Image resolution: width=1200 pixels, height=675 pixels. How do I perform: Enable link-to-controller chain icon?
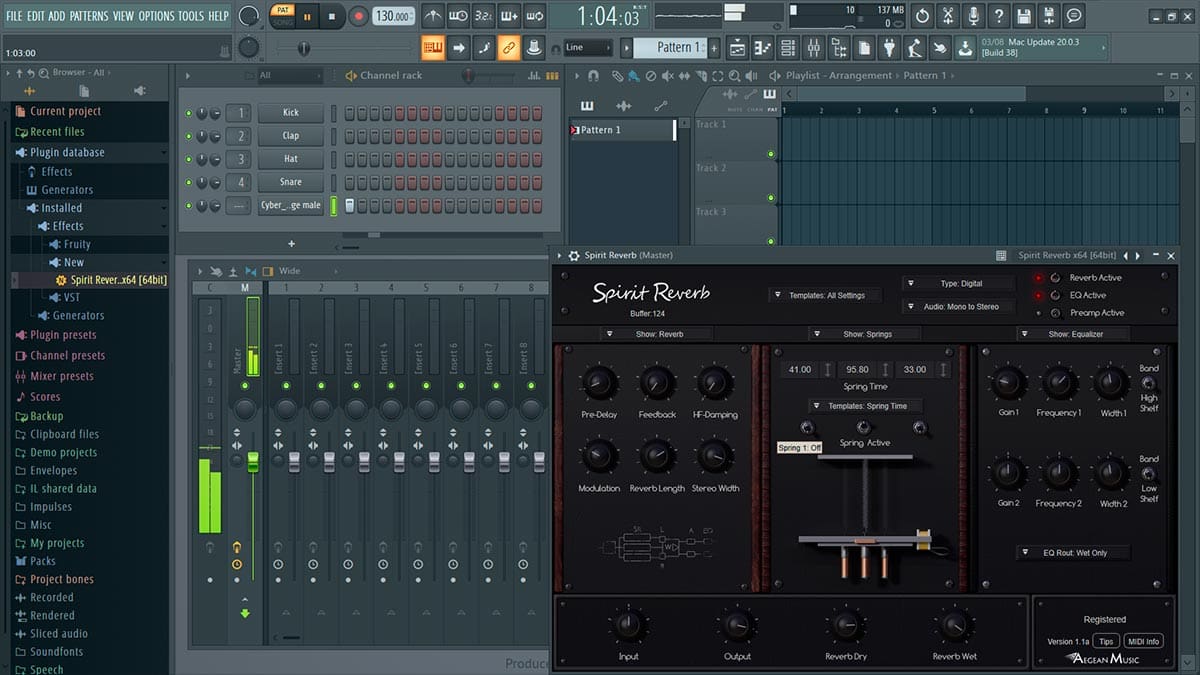coord(508,48)
